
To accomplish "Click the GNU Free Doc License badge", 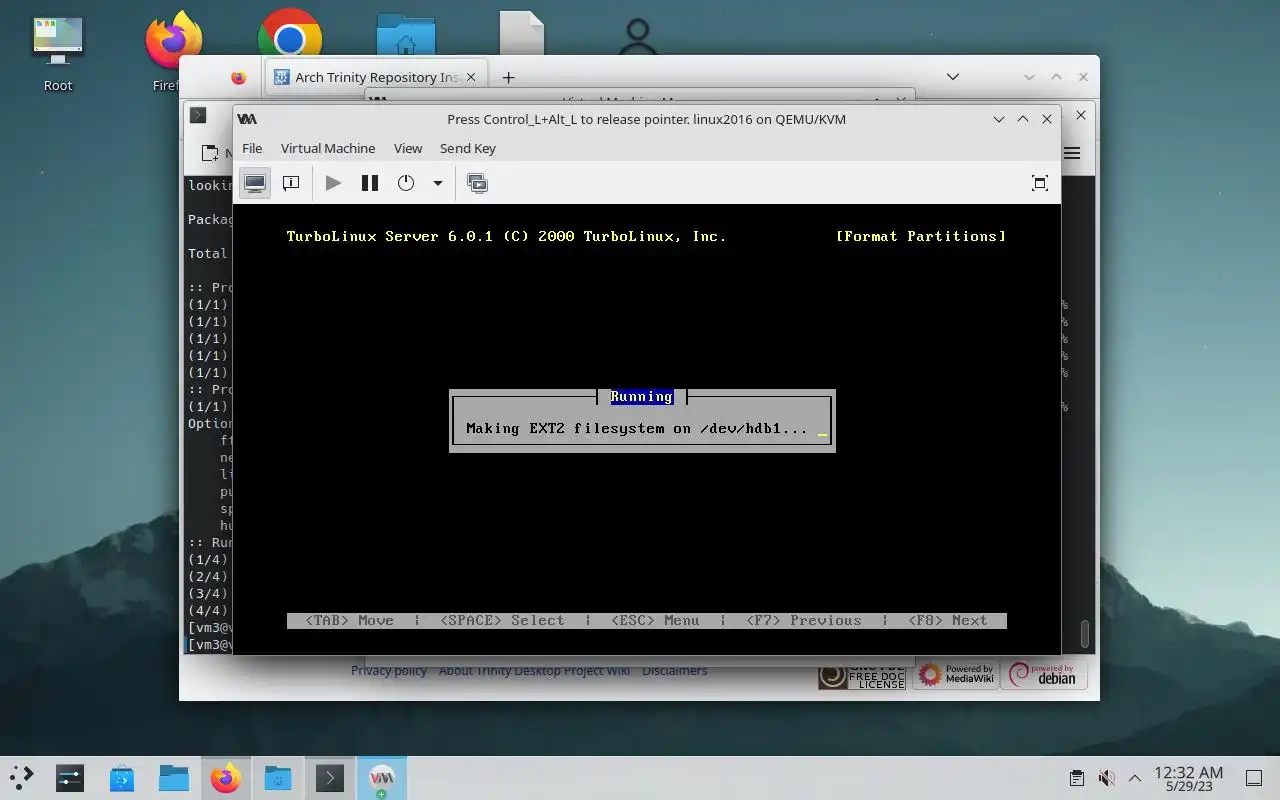I will [x=862, y=676].
